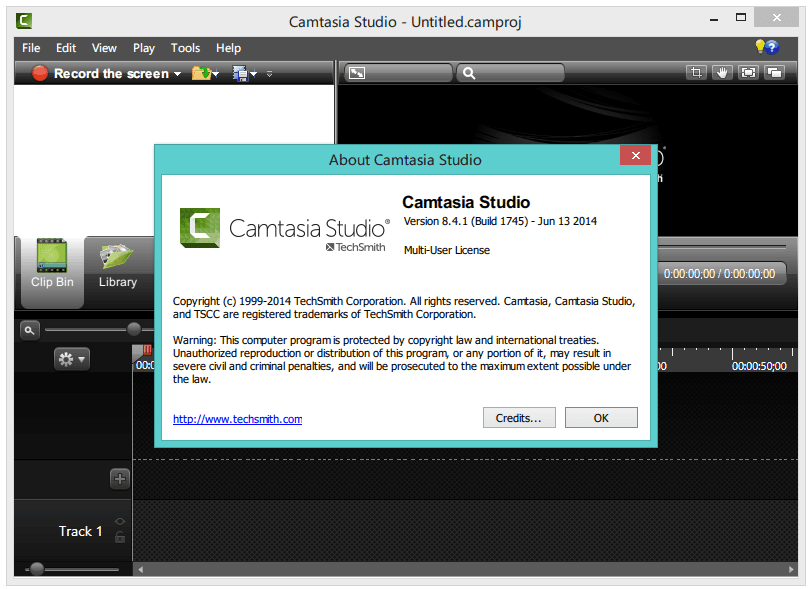The height and width of the screenshot is (589, 811).
Task: Maximize the Camtasia Studio window
Action: (x=741, y=18)
